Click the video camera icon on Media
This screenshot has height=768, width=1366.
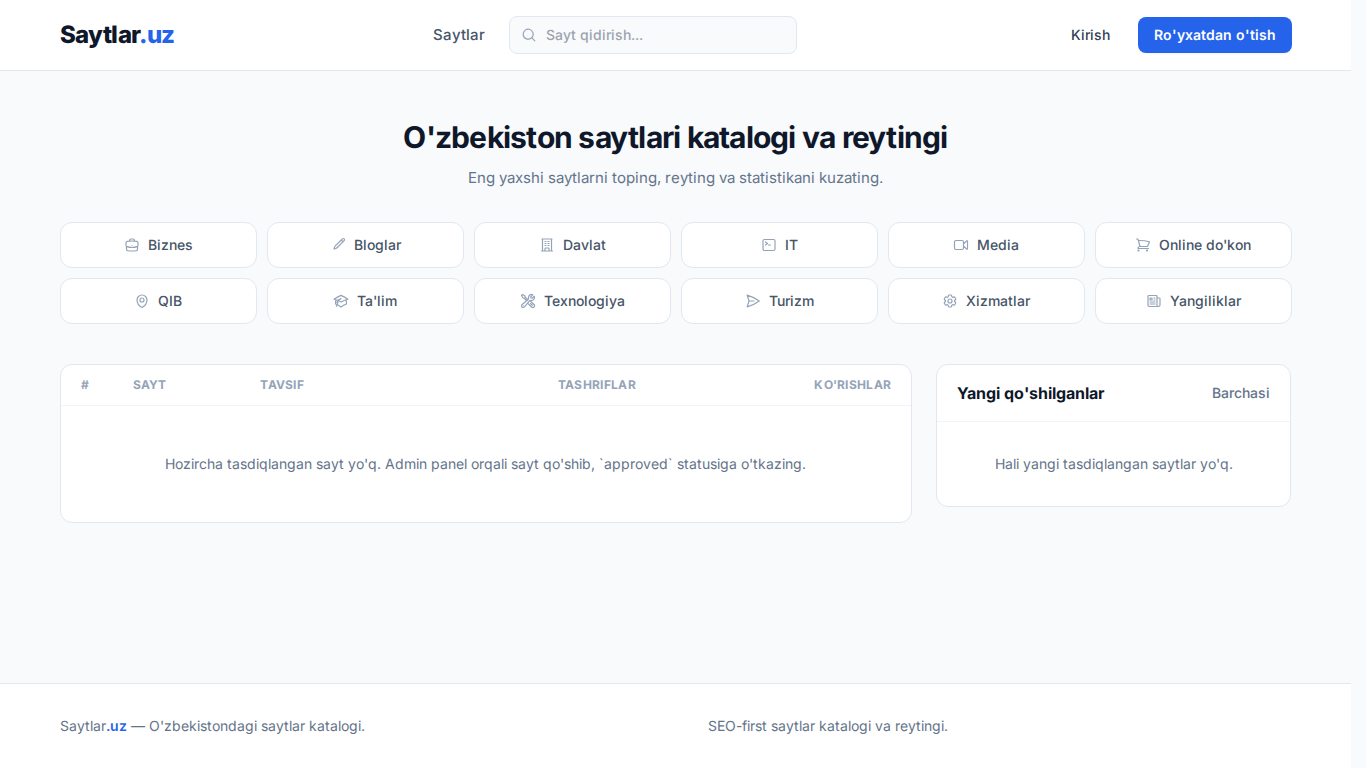point(961,245)
